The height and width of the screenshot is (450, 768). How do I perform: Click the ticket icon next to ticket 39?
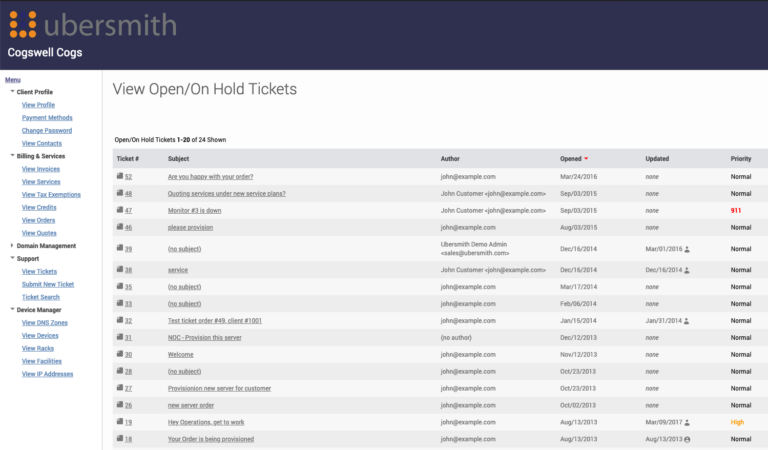click(x=120, y=248)
